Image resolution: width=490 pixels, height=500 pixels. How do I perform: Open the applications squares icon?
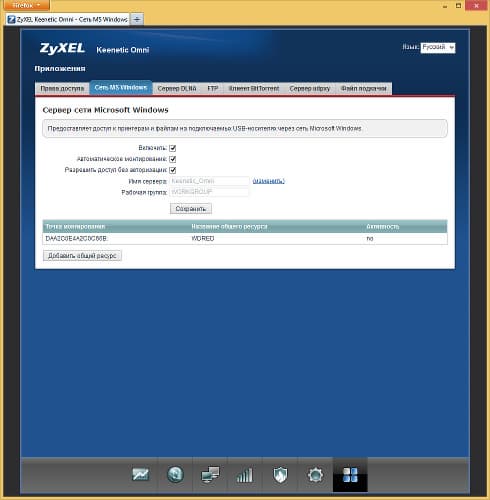(350, 475)
